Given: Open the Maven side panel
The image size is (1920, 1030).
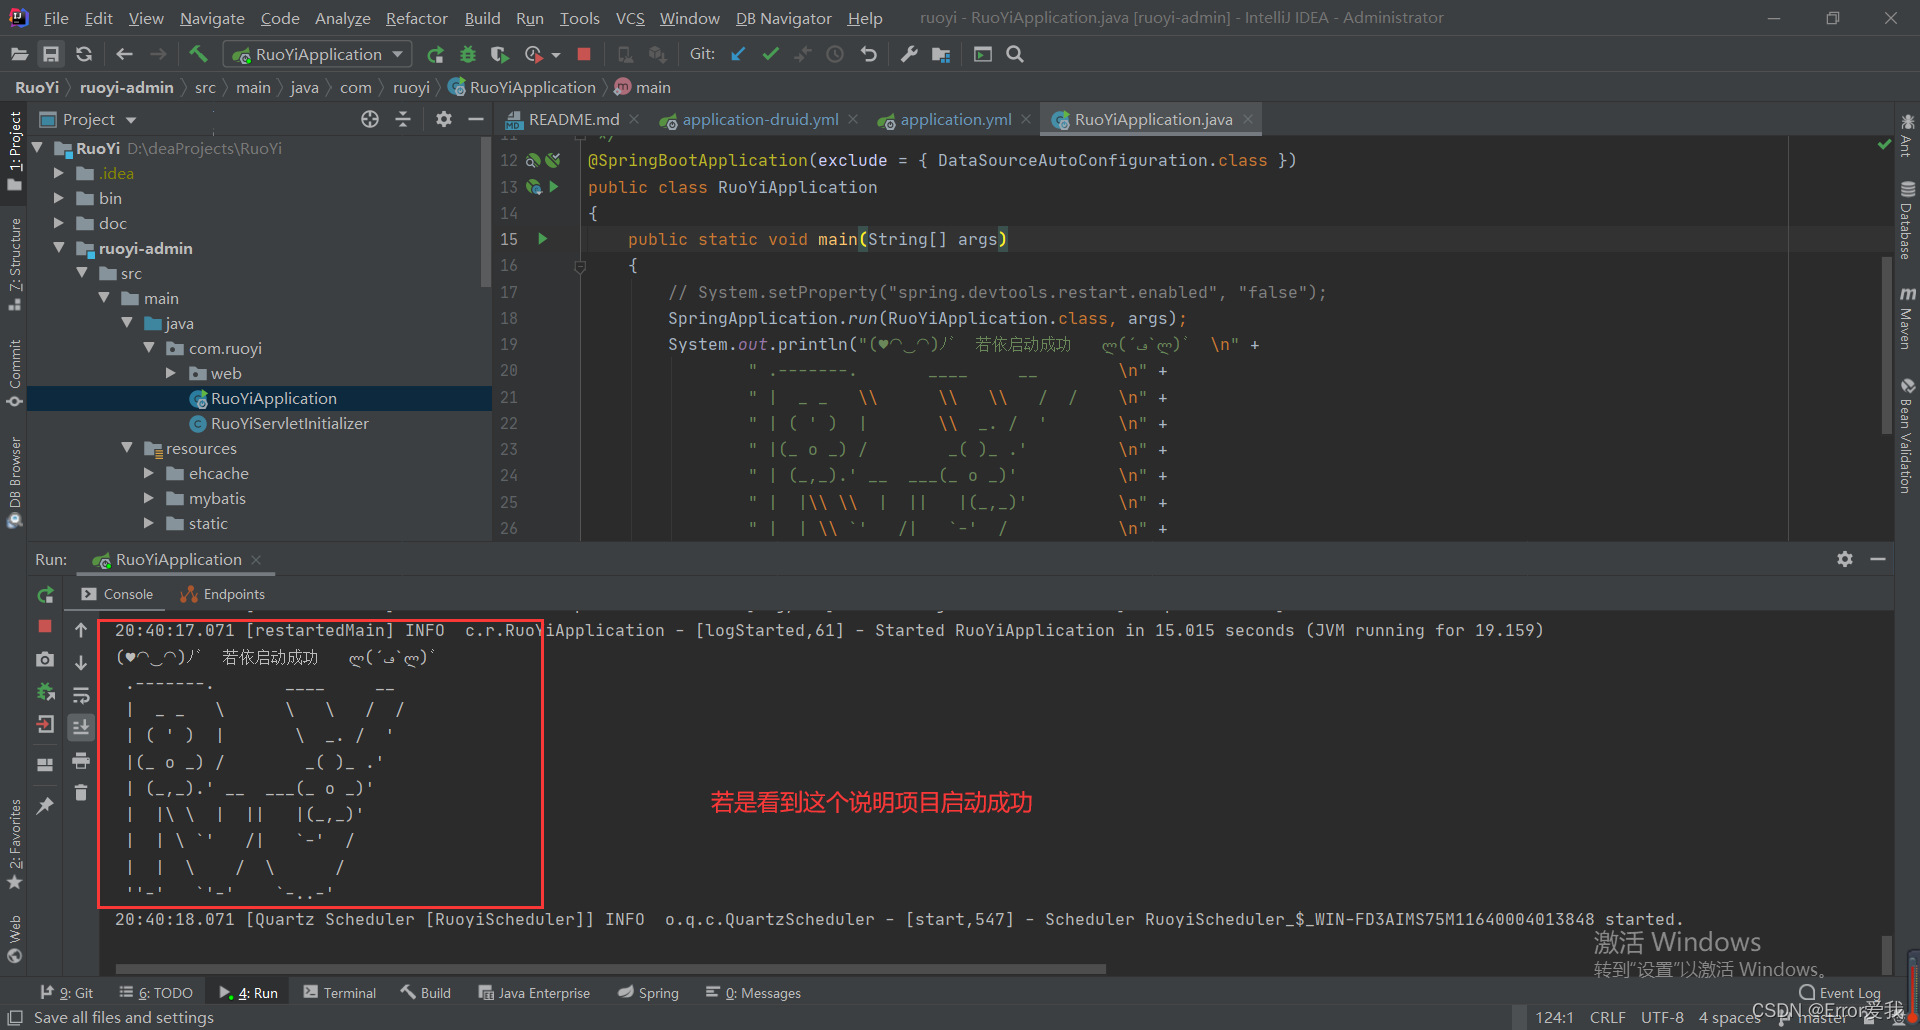Looking at the screenshot, I should click(1907, 319).
